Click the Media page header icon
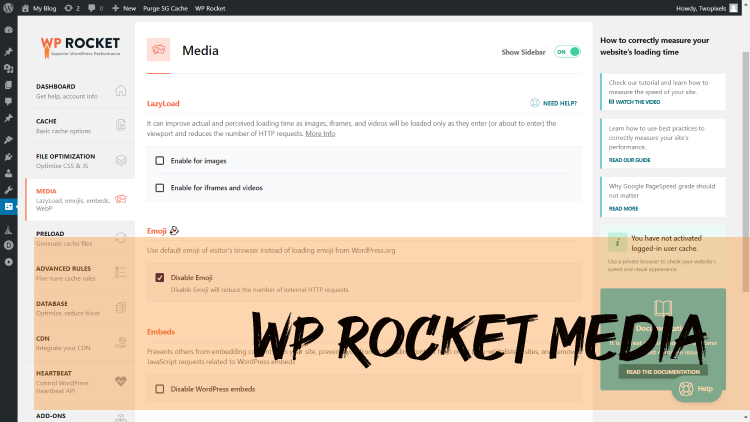750x422 pixels. (158, 50)
